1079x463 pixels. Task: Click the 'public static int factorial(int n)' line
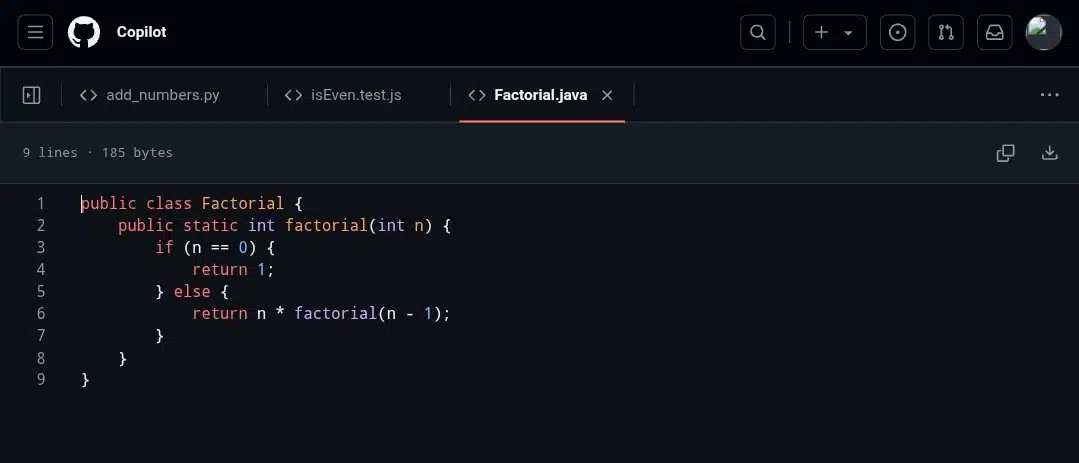point(284,226)
